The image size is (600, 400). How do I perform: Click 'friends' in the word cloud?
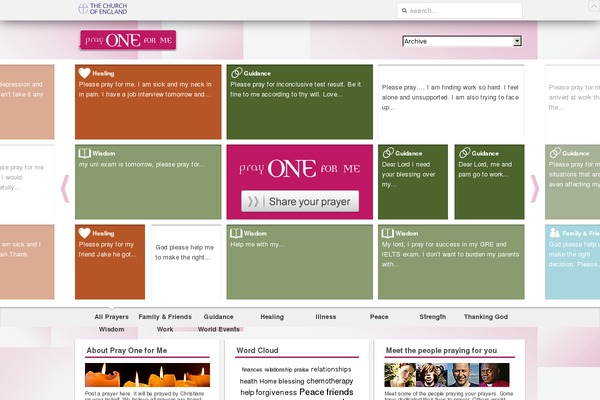pos(340,392)
